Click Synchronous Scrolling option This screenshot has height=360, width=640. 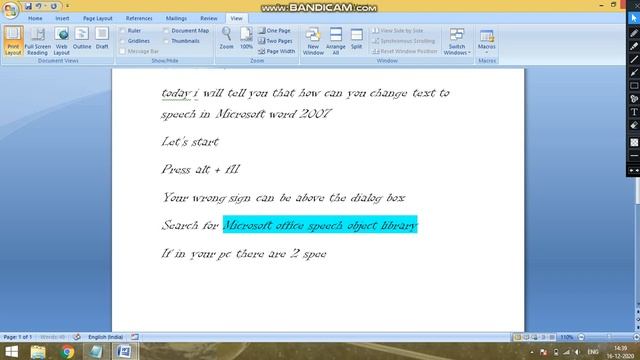tap(403, 41)
